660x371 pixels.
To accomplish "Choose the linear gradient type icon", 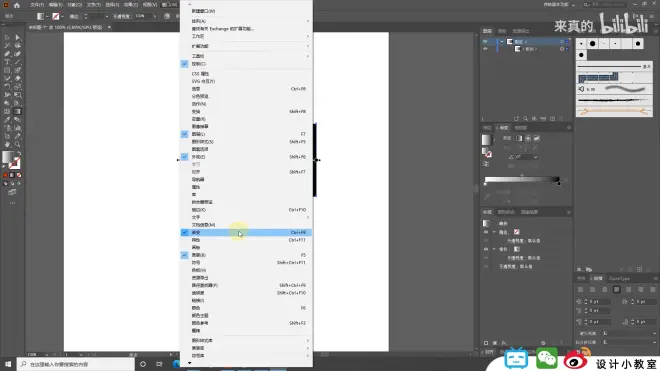I will 519,139.
